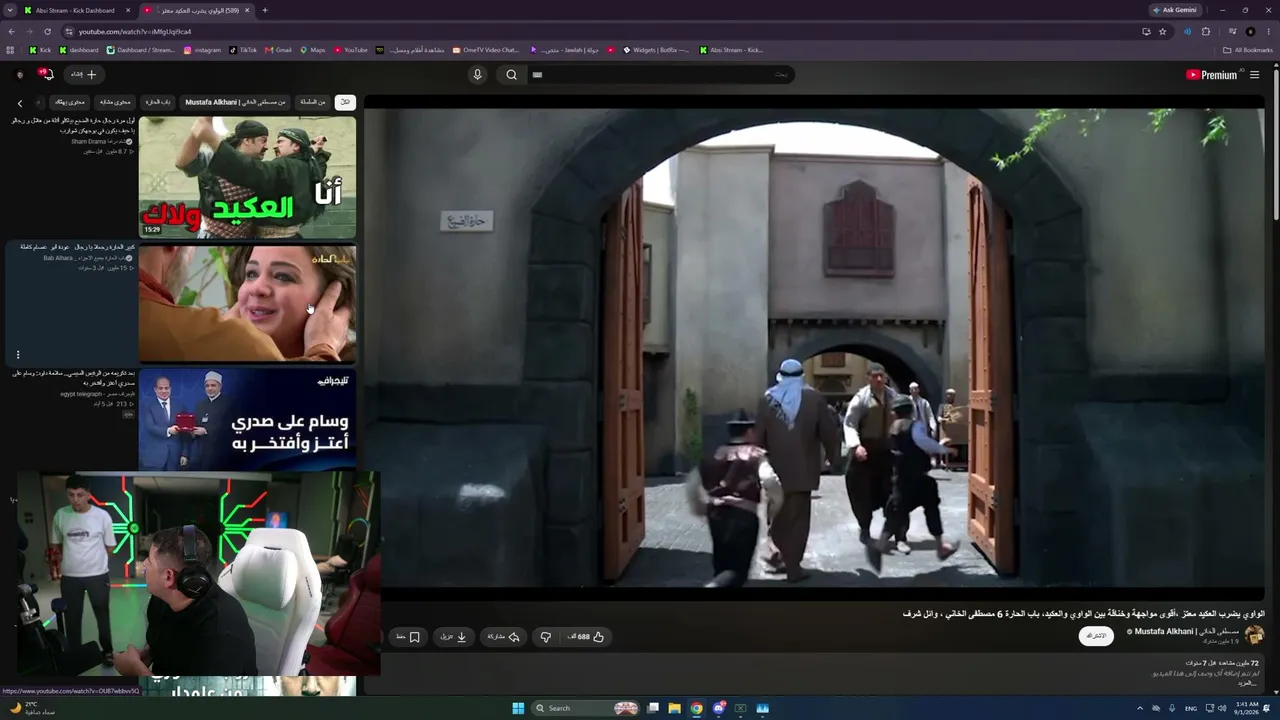Open the TikTok bookmark
This screenshot has height=720, width=1280.
(x=243, y=50)
